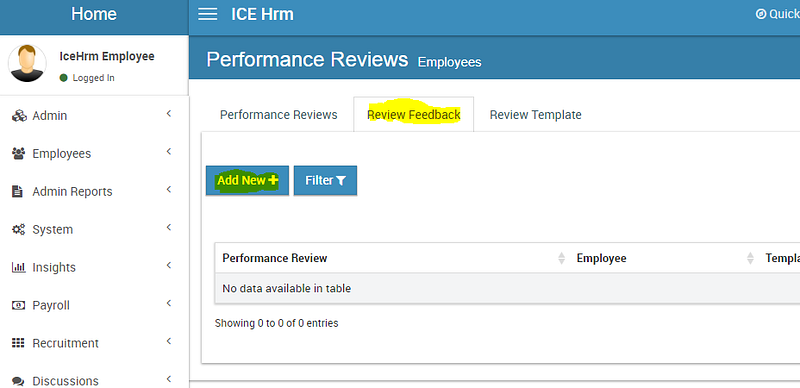Click the Insights bar chart icon
800x388 pixels.
pyautogui.click(x=18, y=268)
